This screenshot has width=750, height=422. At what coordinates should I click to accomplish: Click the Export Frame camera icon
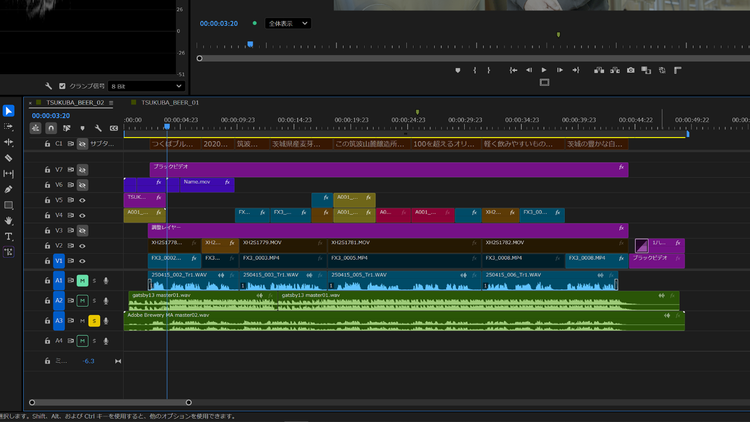click(630, 70)
